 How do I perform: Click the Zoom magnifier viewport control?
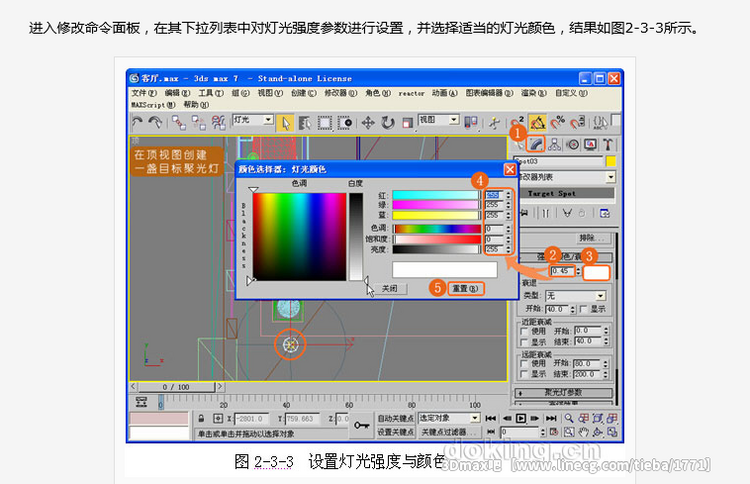(x=569, y=418)
